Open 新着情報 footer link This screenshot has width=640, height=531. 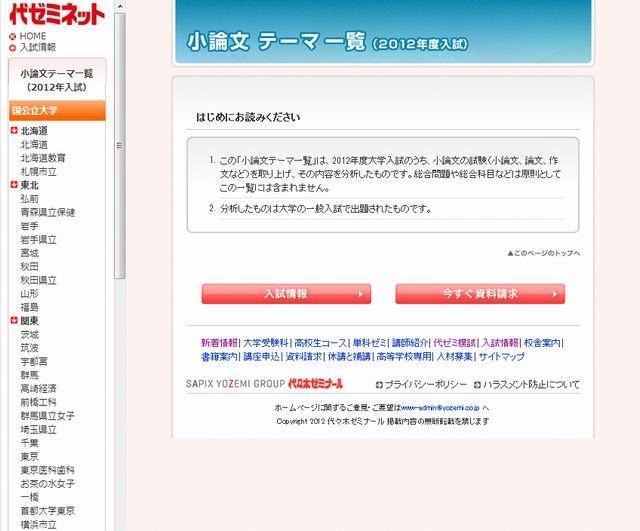(x=219, y=343)
